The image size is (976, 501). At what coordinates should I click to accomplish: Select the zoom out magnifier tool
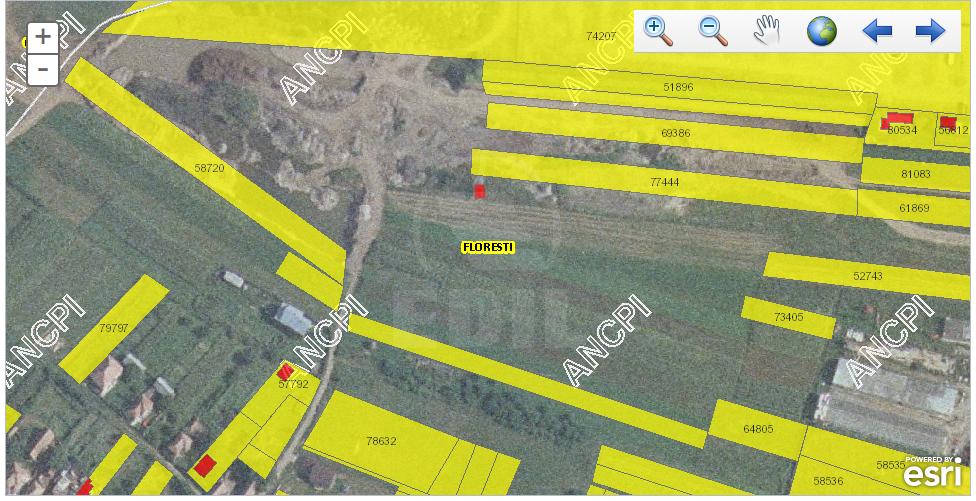713,31
